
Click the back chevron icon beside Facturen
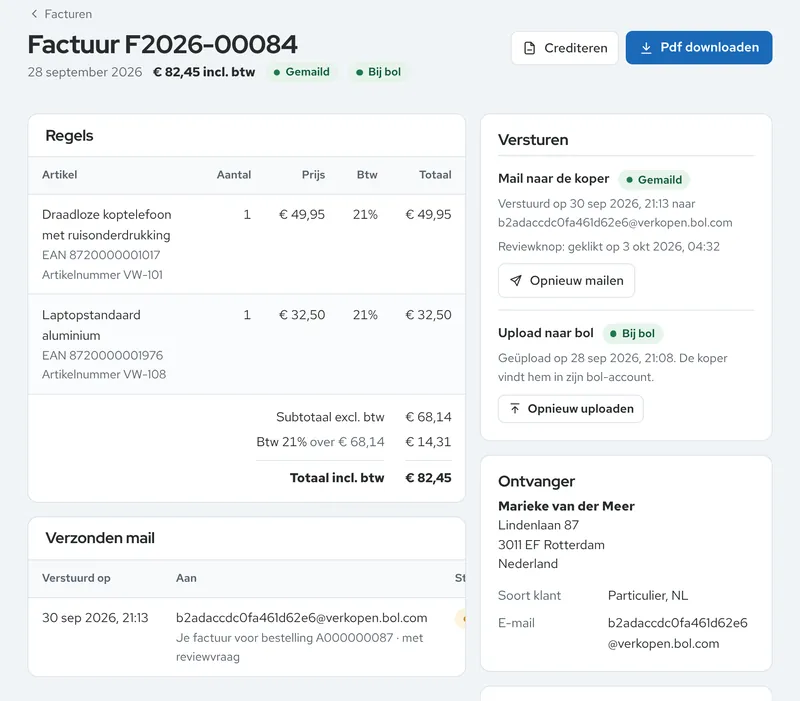pos(34,14)
